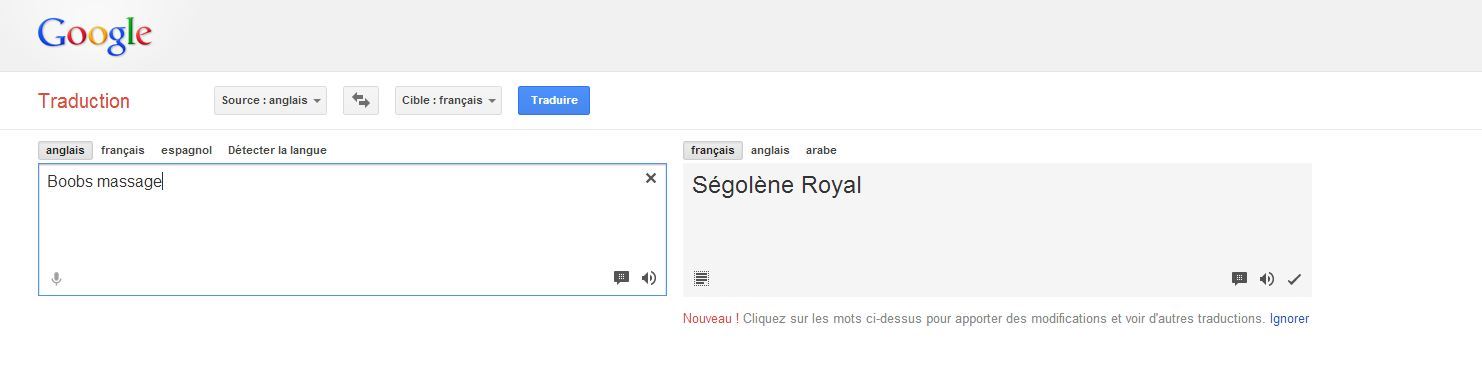The width and height of the screenshot is (1482, 374).
Task: Clear source text with the X icon
Action: (x=651, y=178)
